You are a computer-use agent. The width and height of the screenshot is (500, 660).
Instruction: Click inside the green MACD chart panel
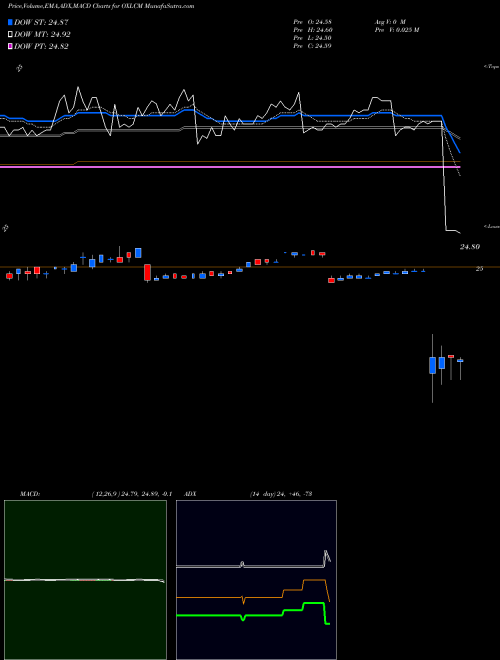point(85,580)
